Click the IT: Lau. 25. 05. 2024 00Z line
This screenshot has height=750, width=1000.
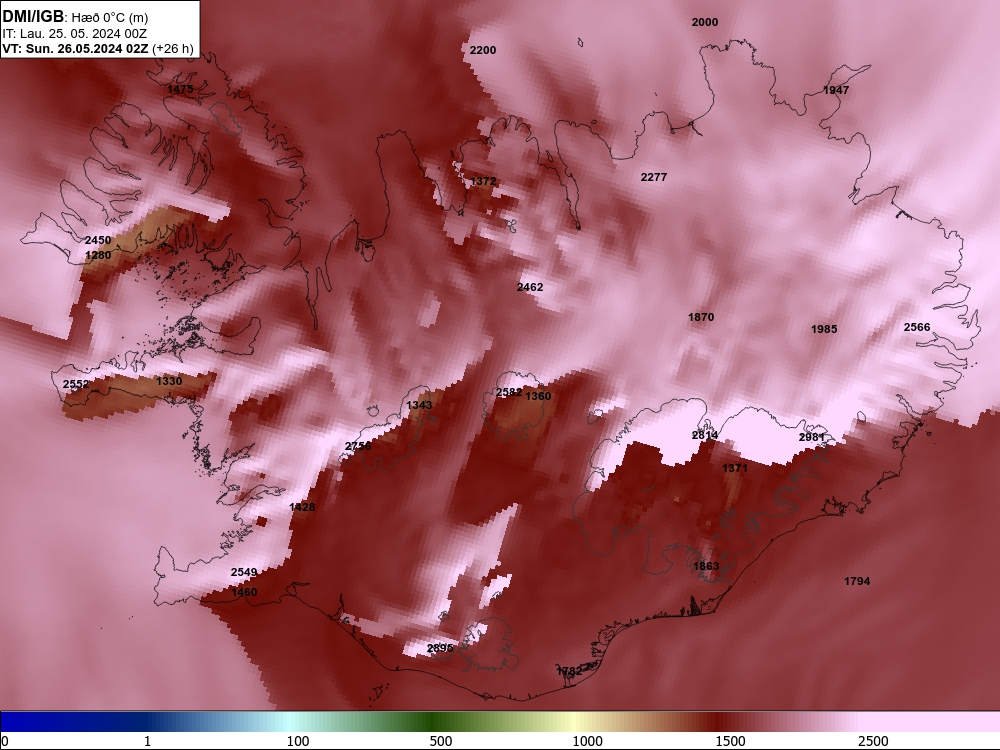75,34
